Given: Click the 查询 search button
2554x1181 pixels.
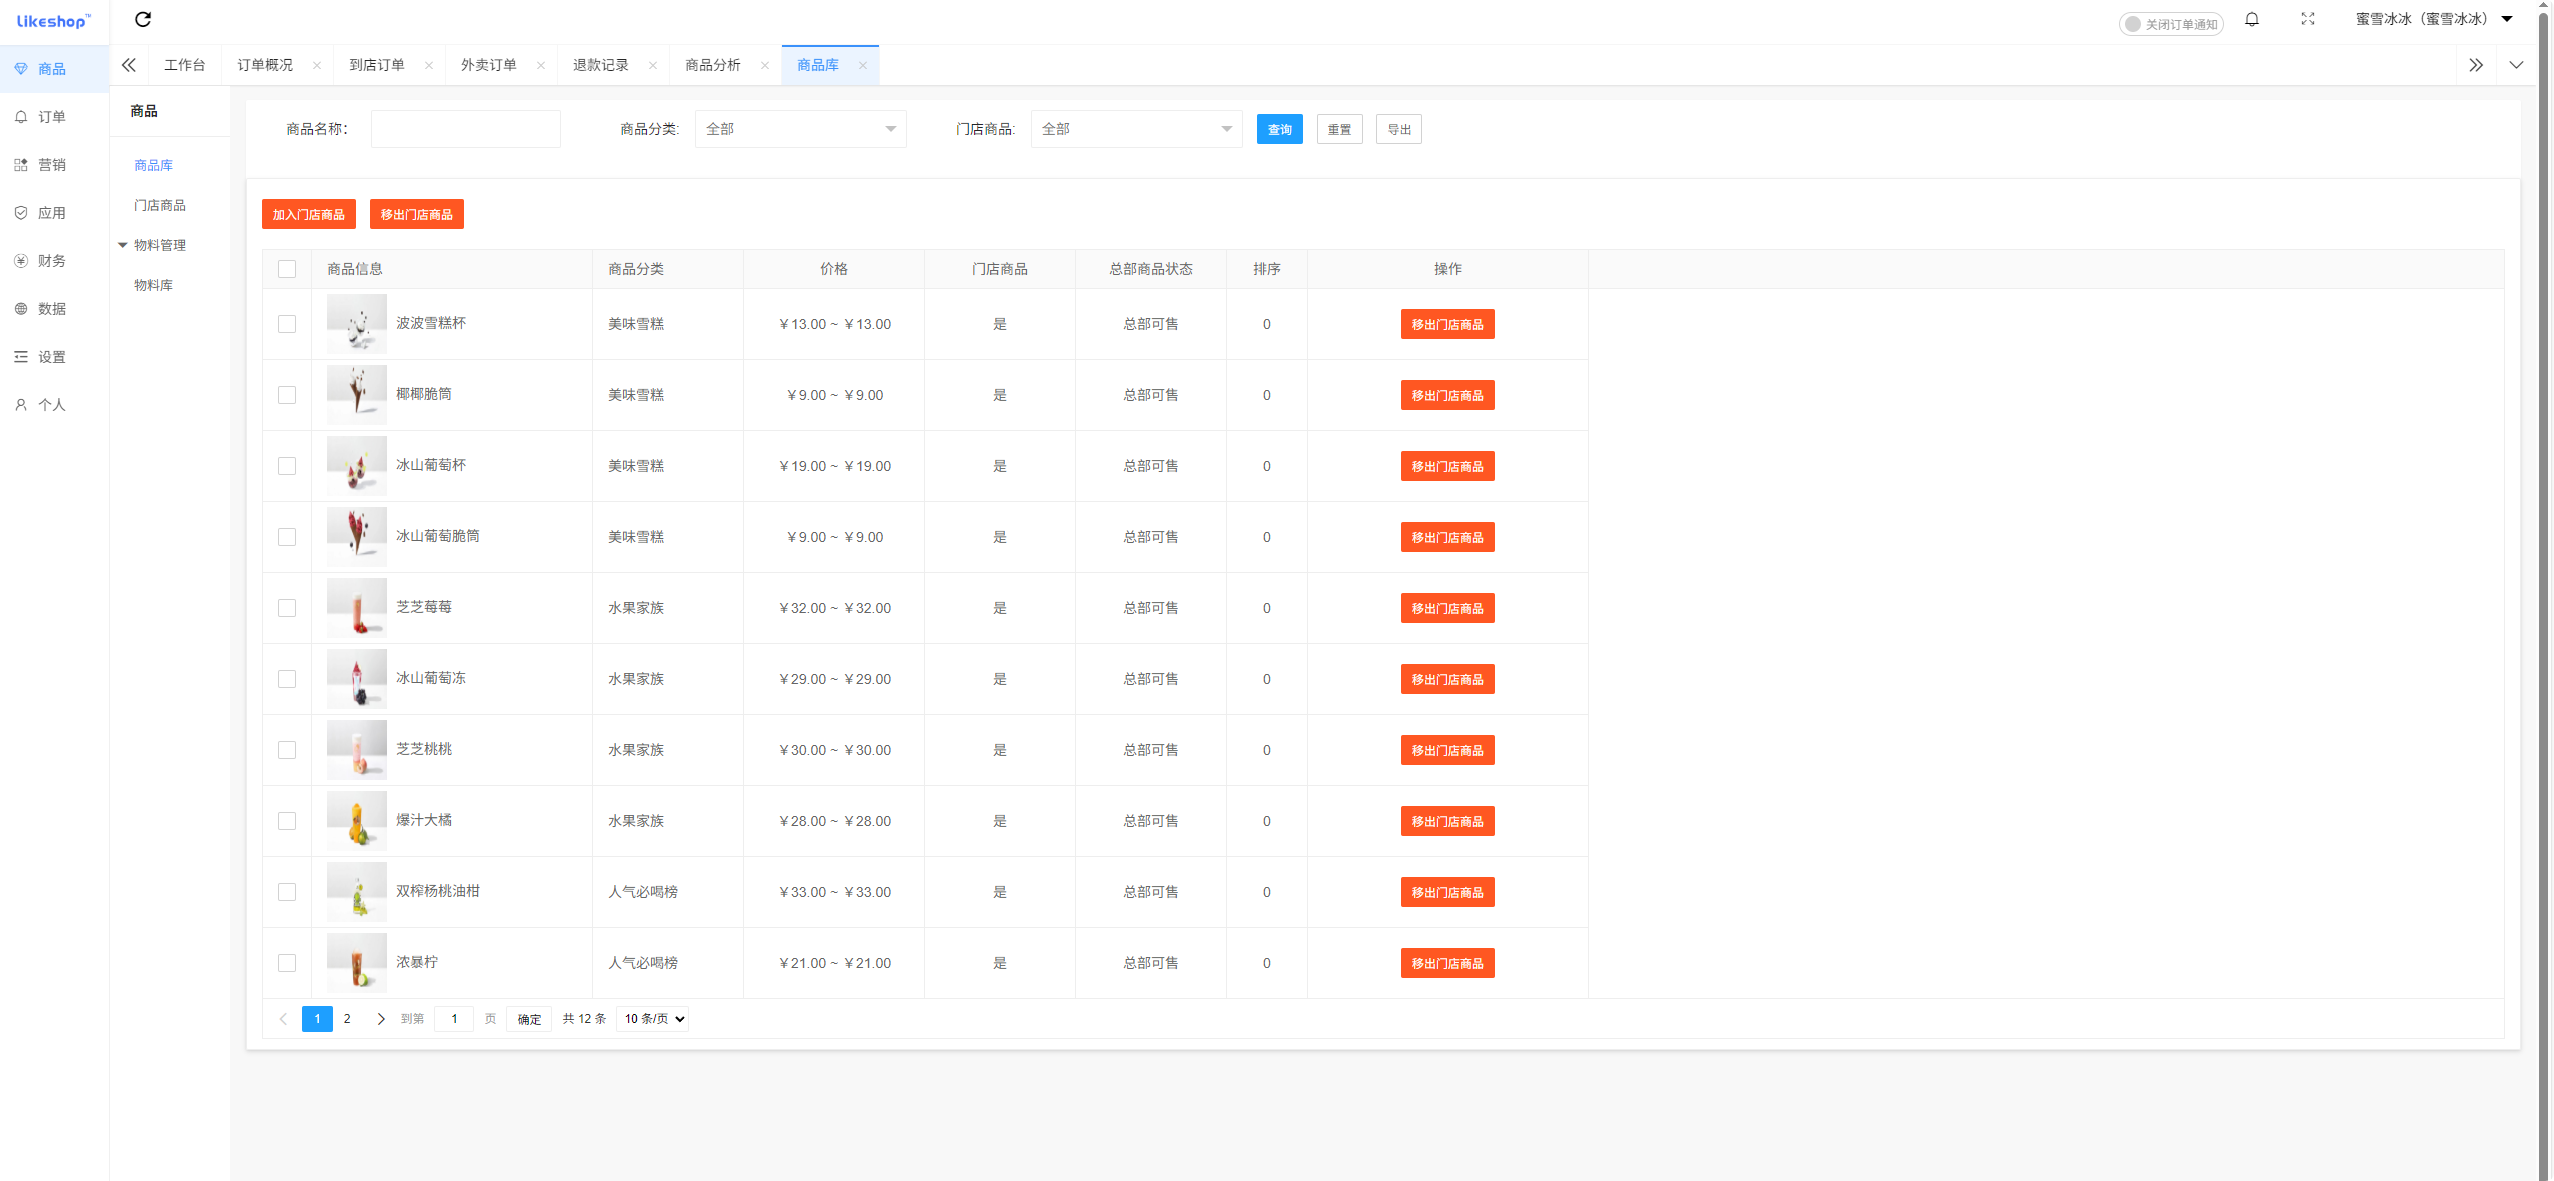Looking at the screenshot, I should tap(1278, 128).
